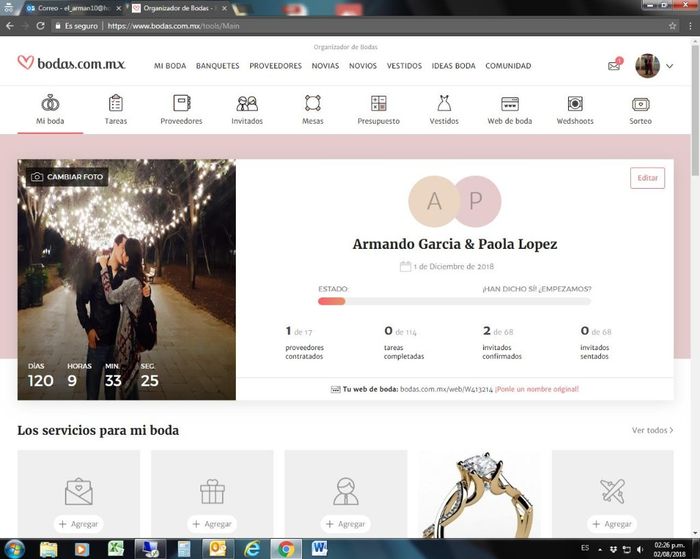This screenshot has width=700, height=559.
Task: Click the Editar button
Action: [647, 178]
